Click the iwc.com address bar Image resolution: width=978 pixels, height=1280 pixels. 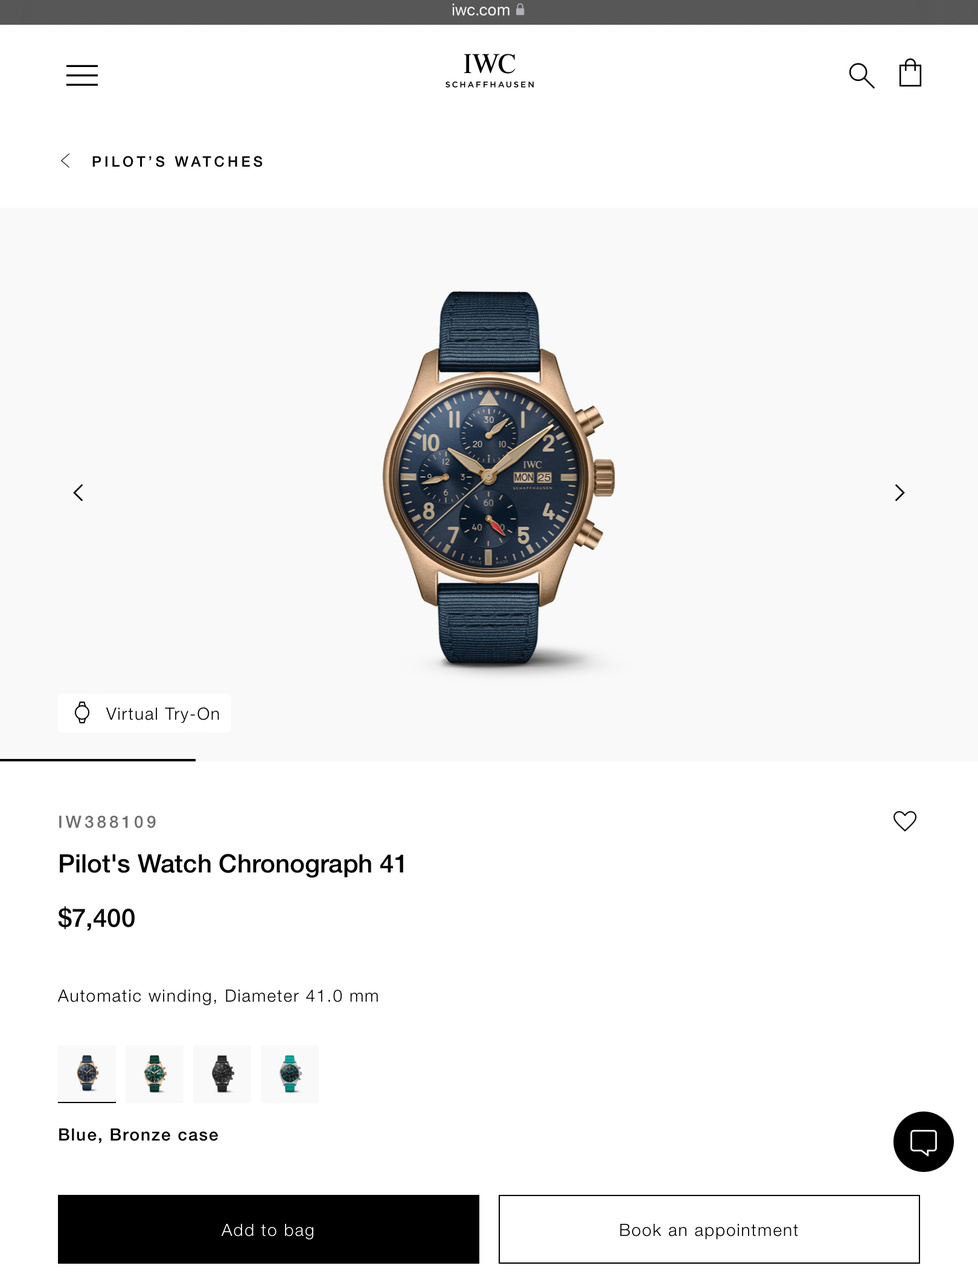[489, 10]
